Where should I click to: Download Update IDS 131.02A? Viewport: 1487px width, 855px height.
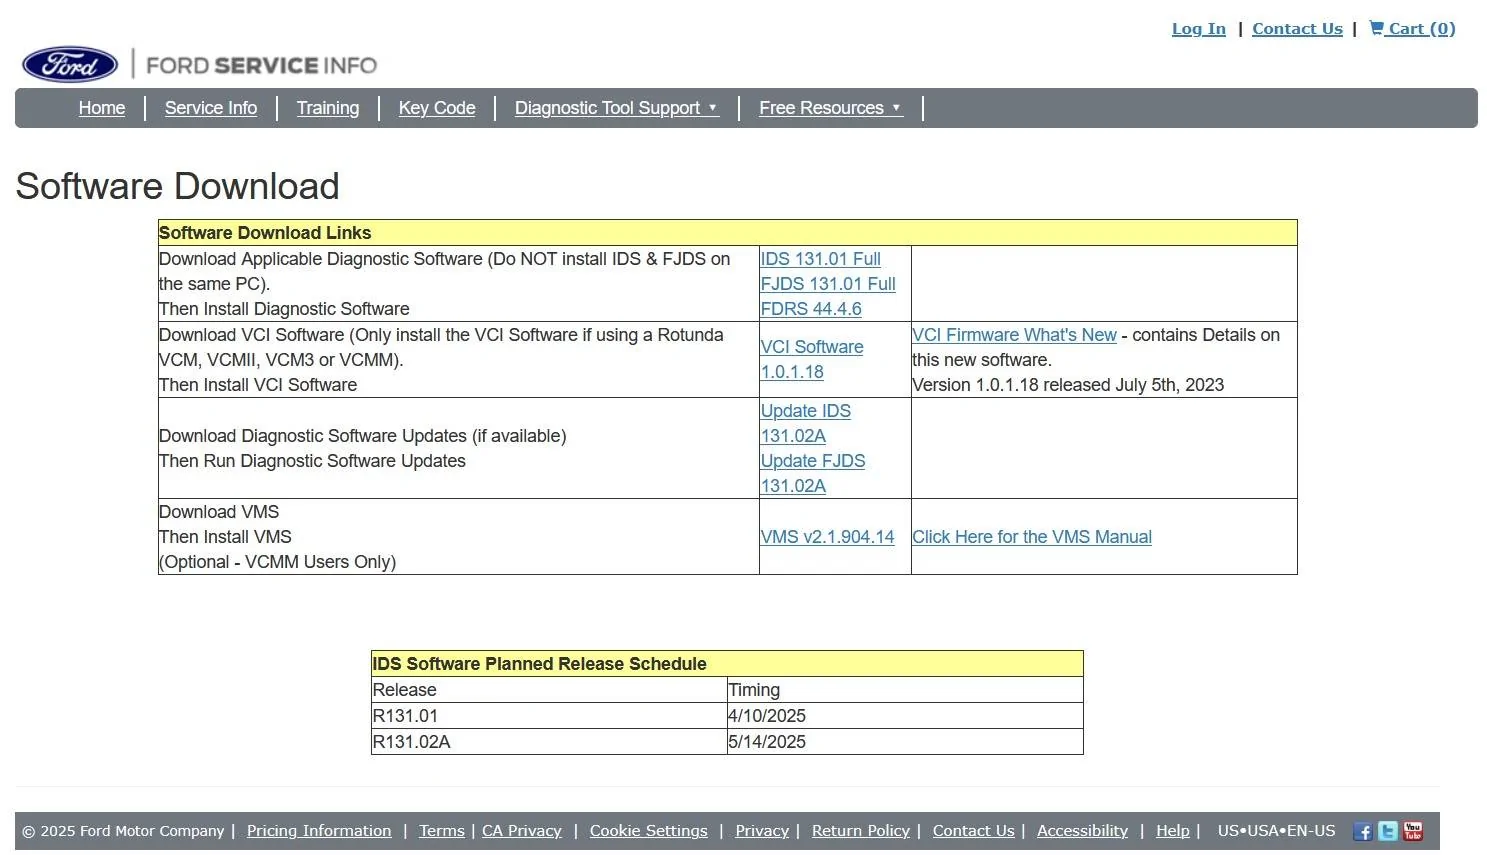click(806, 423)
